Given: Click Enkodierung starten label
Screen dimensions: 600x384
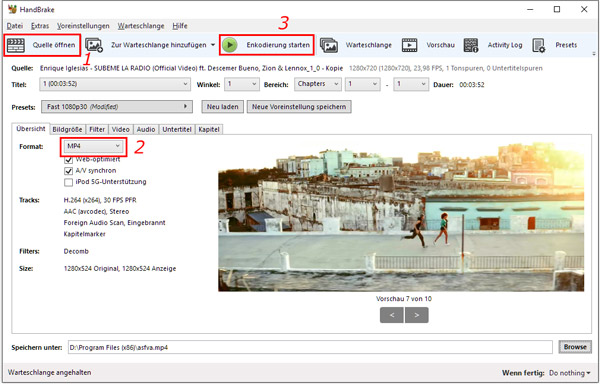Looking at the screenshot, I should pos(278,45).
